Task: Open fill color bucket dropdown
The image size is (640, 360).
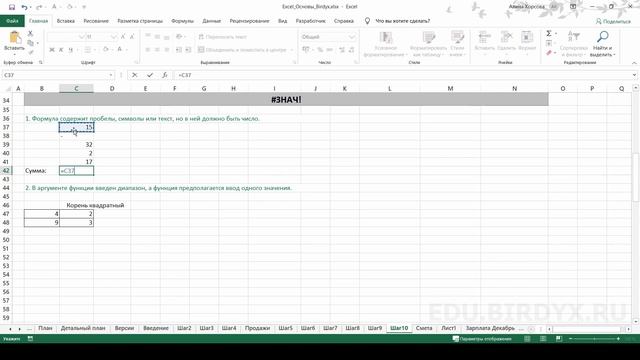Action: (x=113, y=50)
